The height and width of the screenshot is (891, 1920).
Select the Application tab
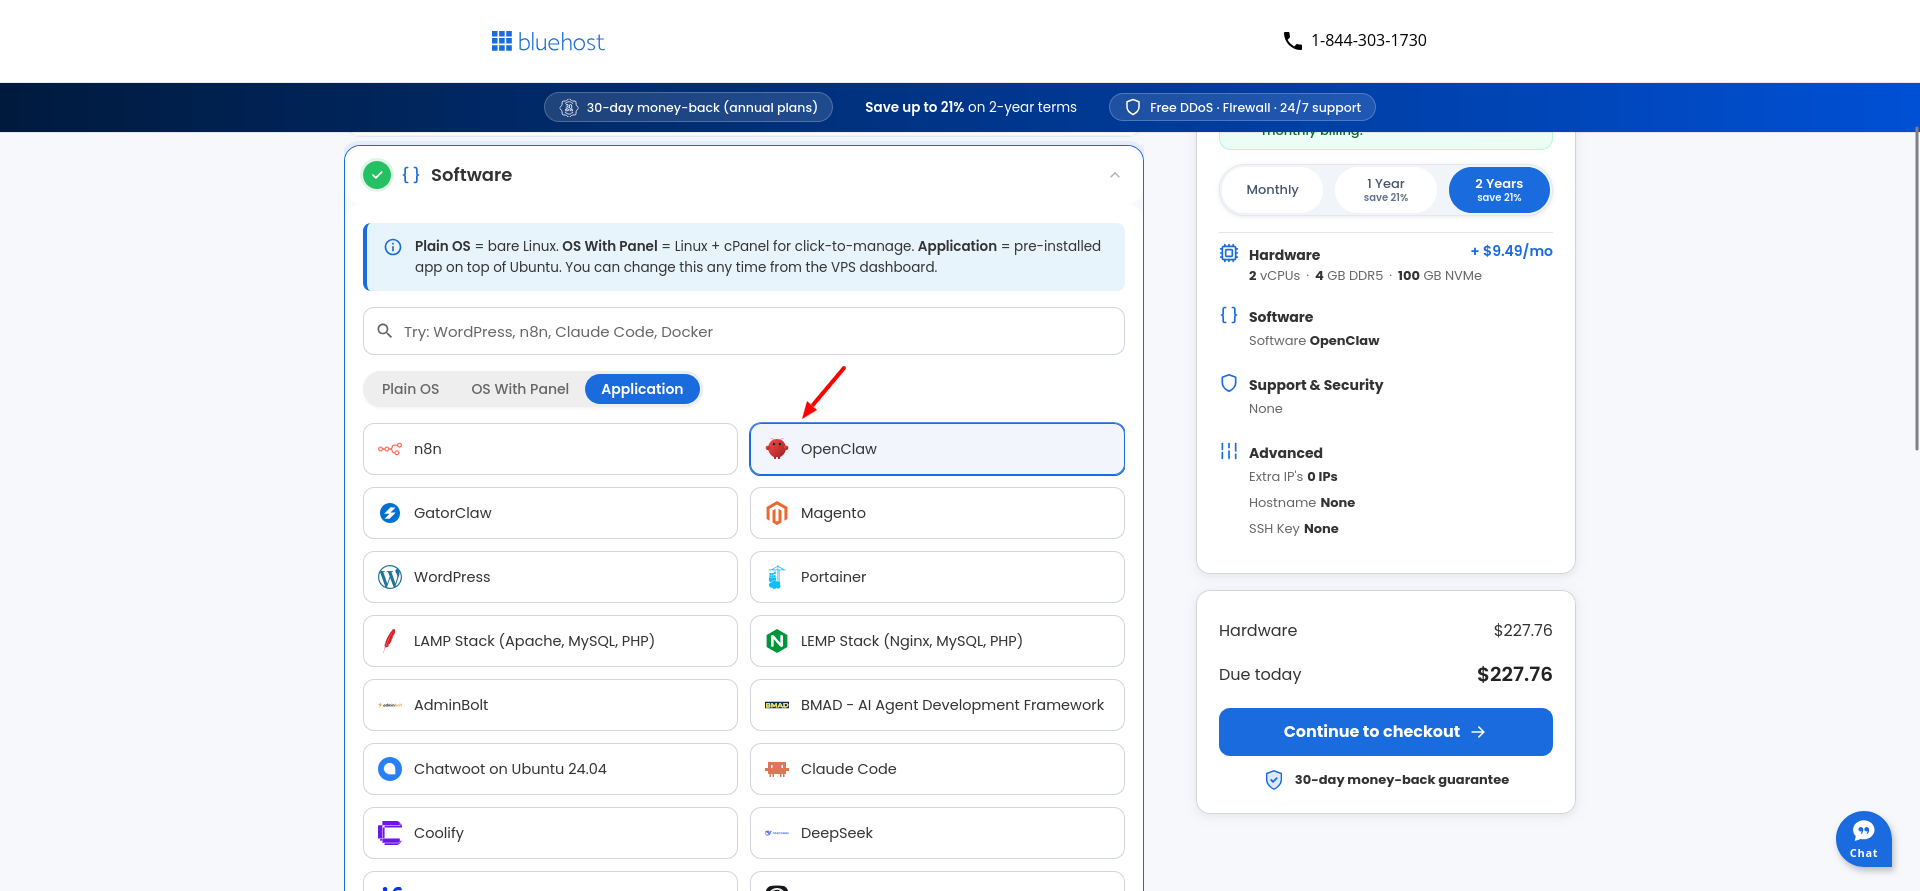pyautogui.click(x=642, y=389)
